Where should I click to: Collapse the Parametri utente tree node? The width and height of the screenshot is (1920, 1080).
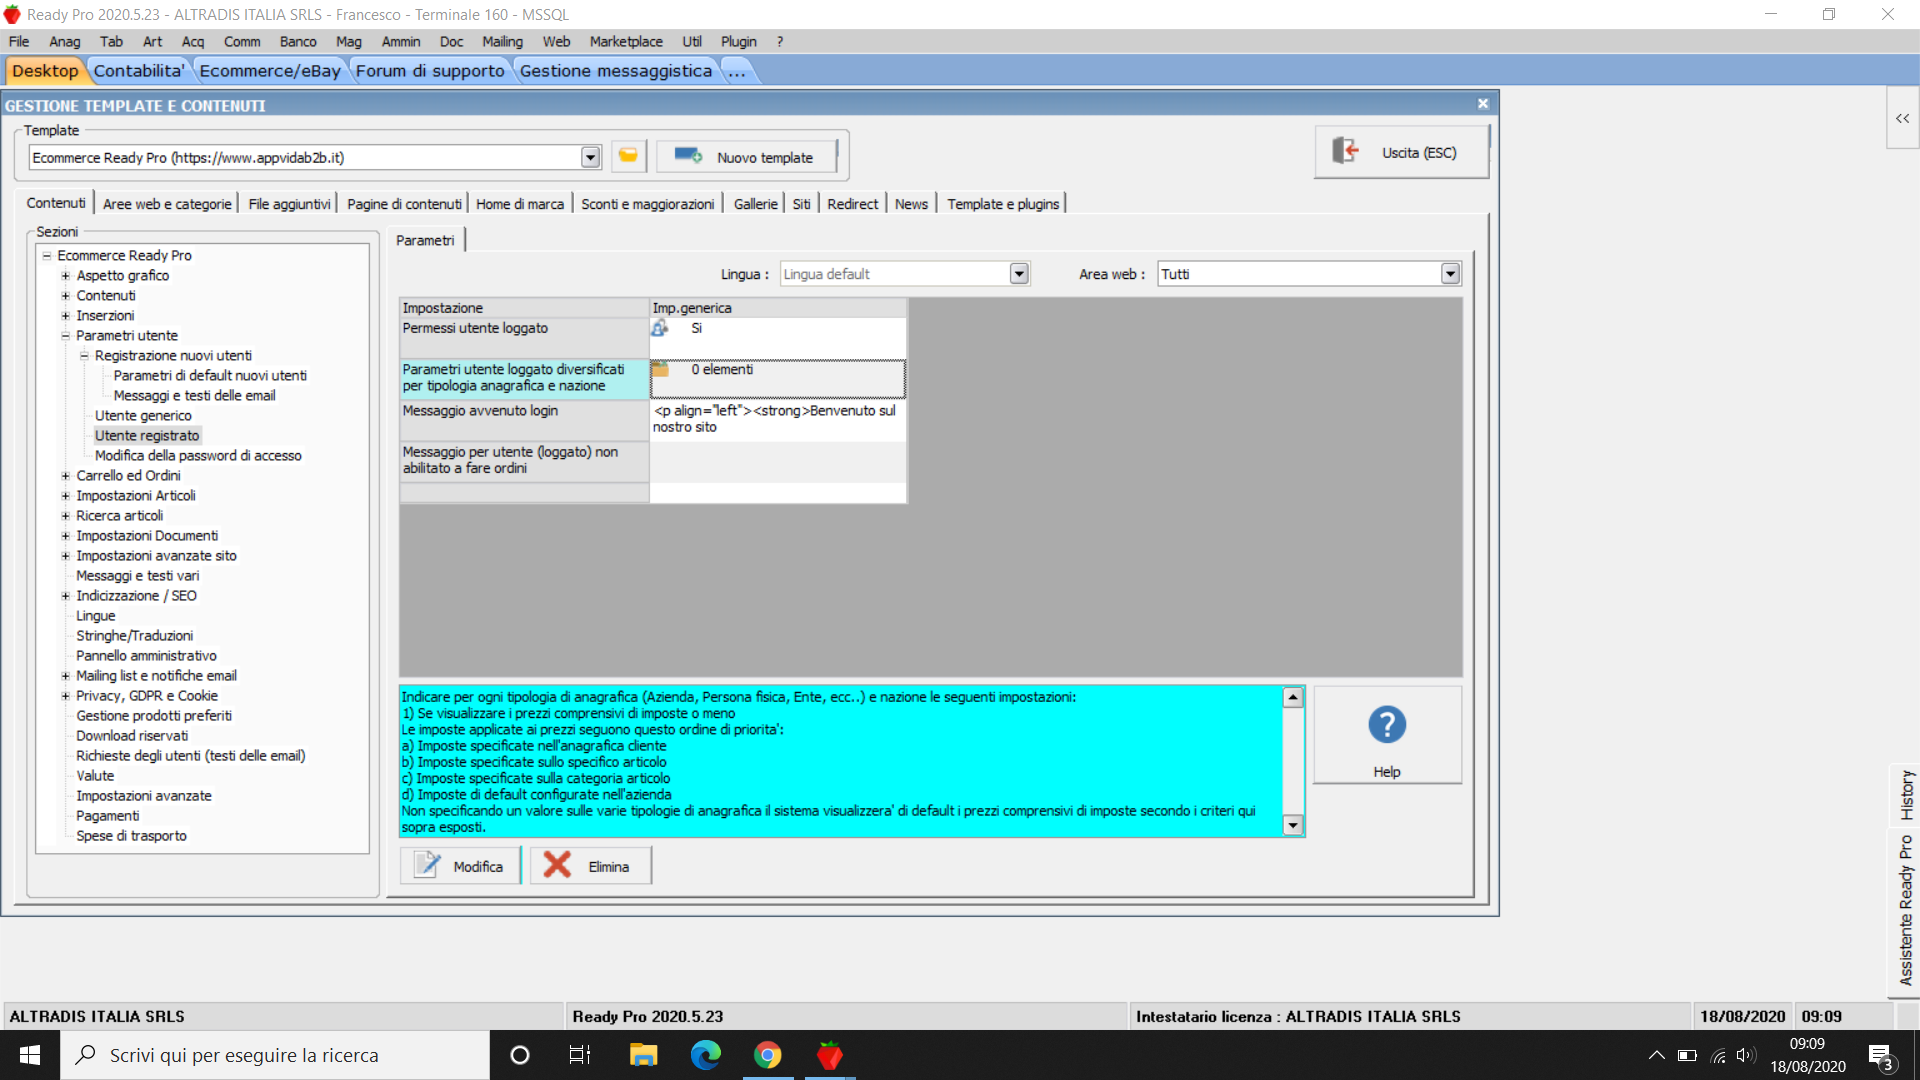coord(65,336)
